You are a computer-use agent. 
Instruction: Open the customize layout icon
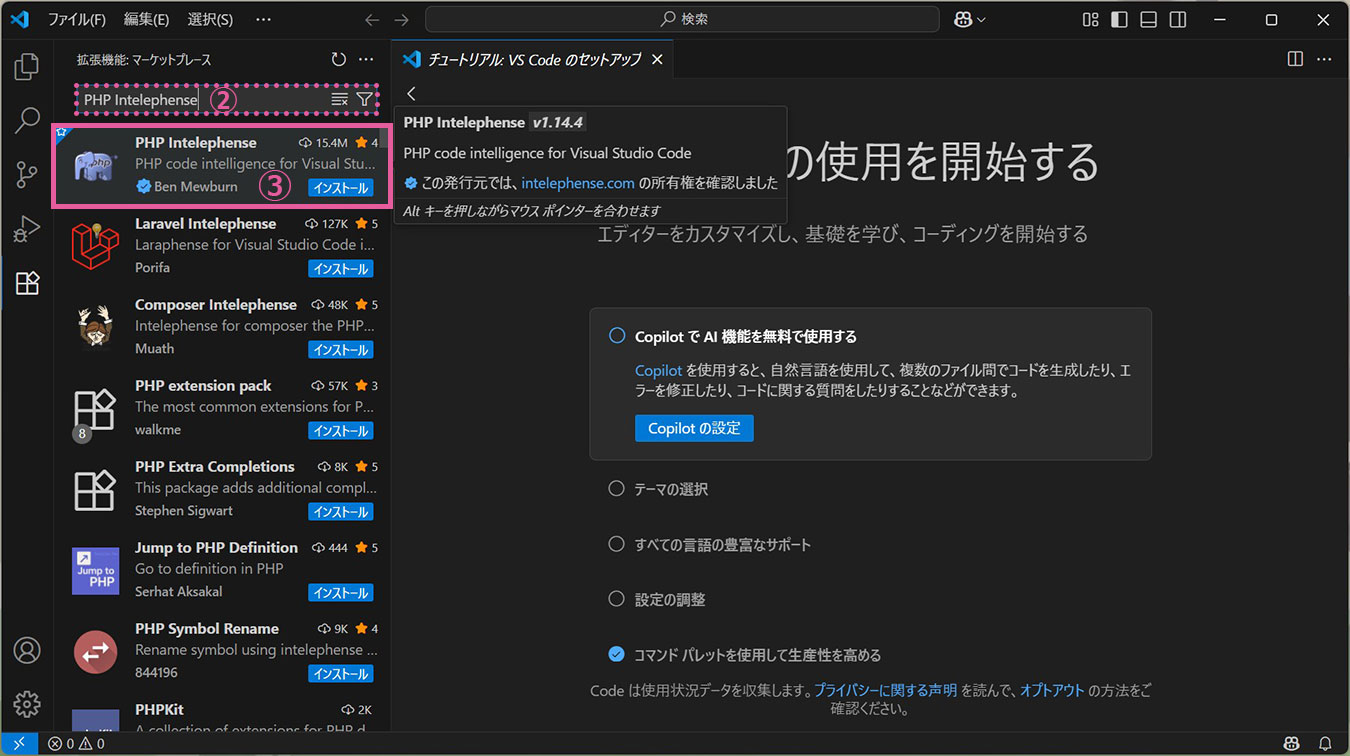pyautogui.click(x=1091, y=20)
